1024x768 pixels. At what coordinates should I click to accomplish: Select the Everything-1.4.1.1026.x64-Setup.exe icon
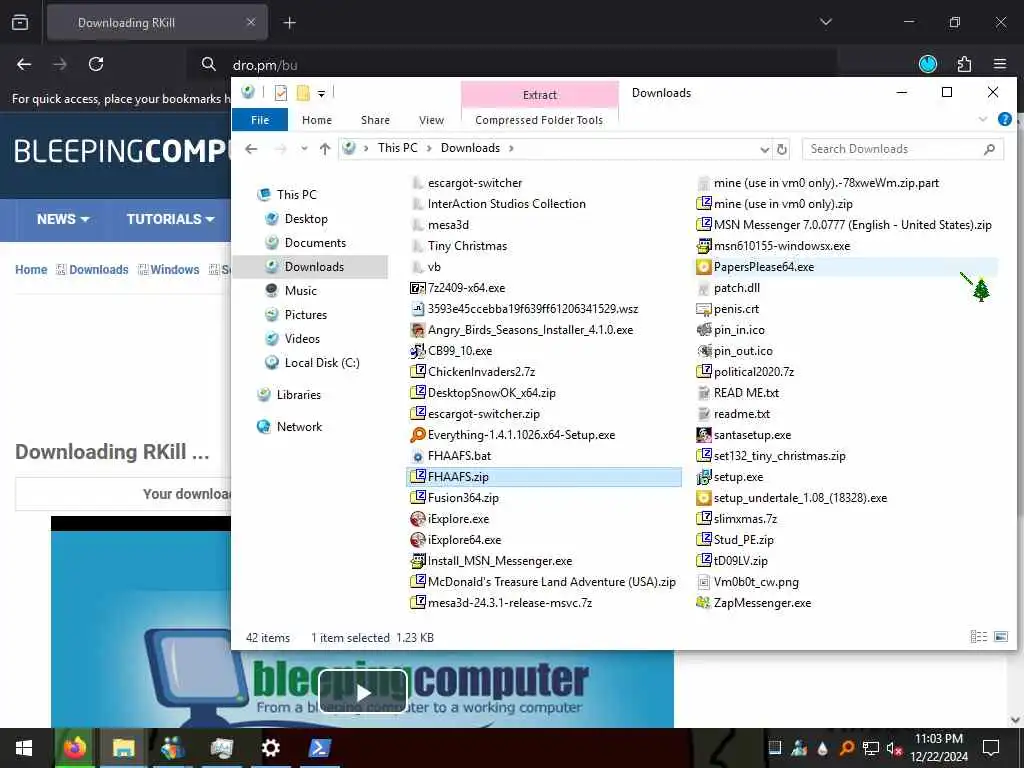click(417, 435)
